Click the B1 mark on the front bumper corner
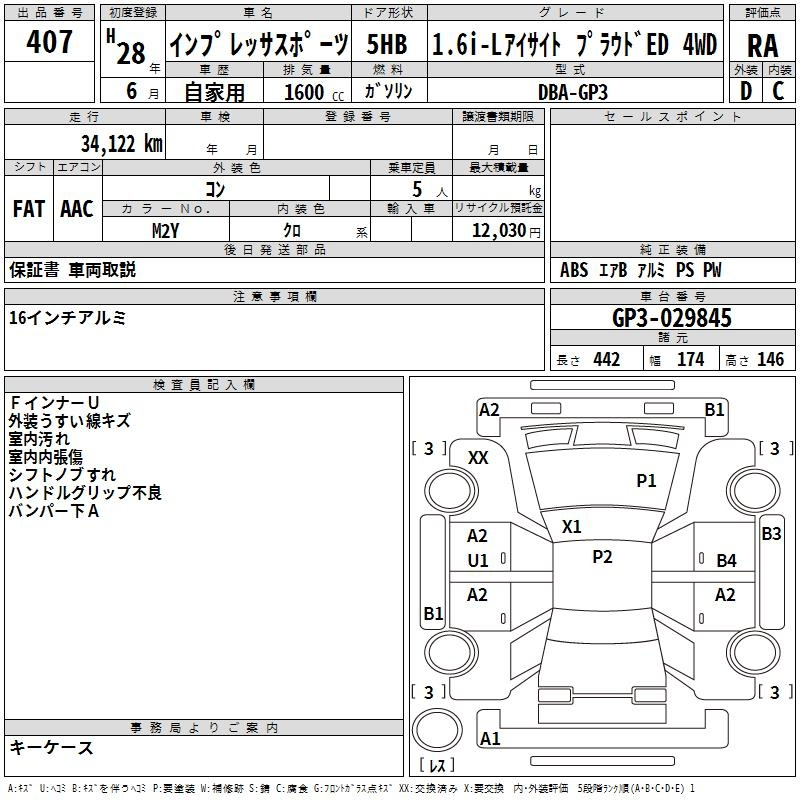 [714, 410]
